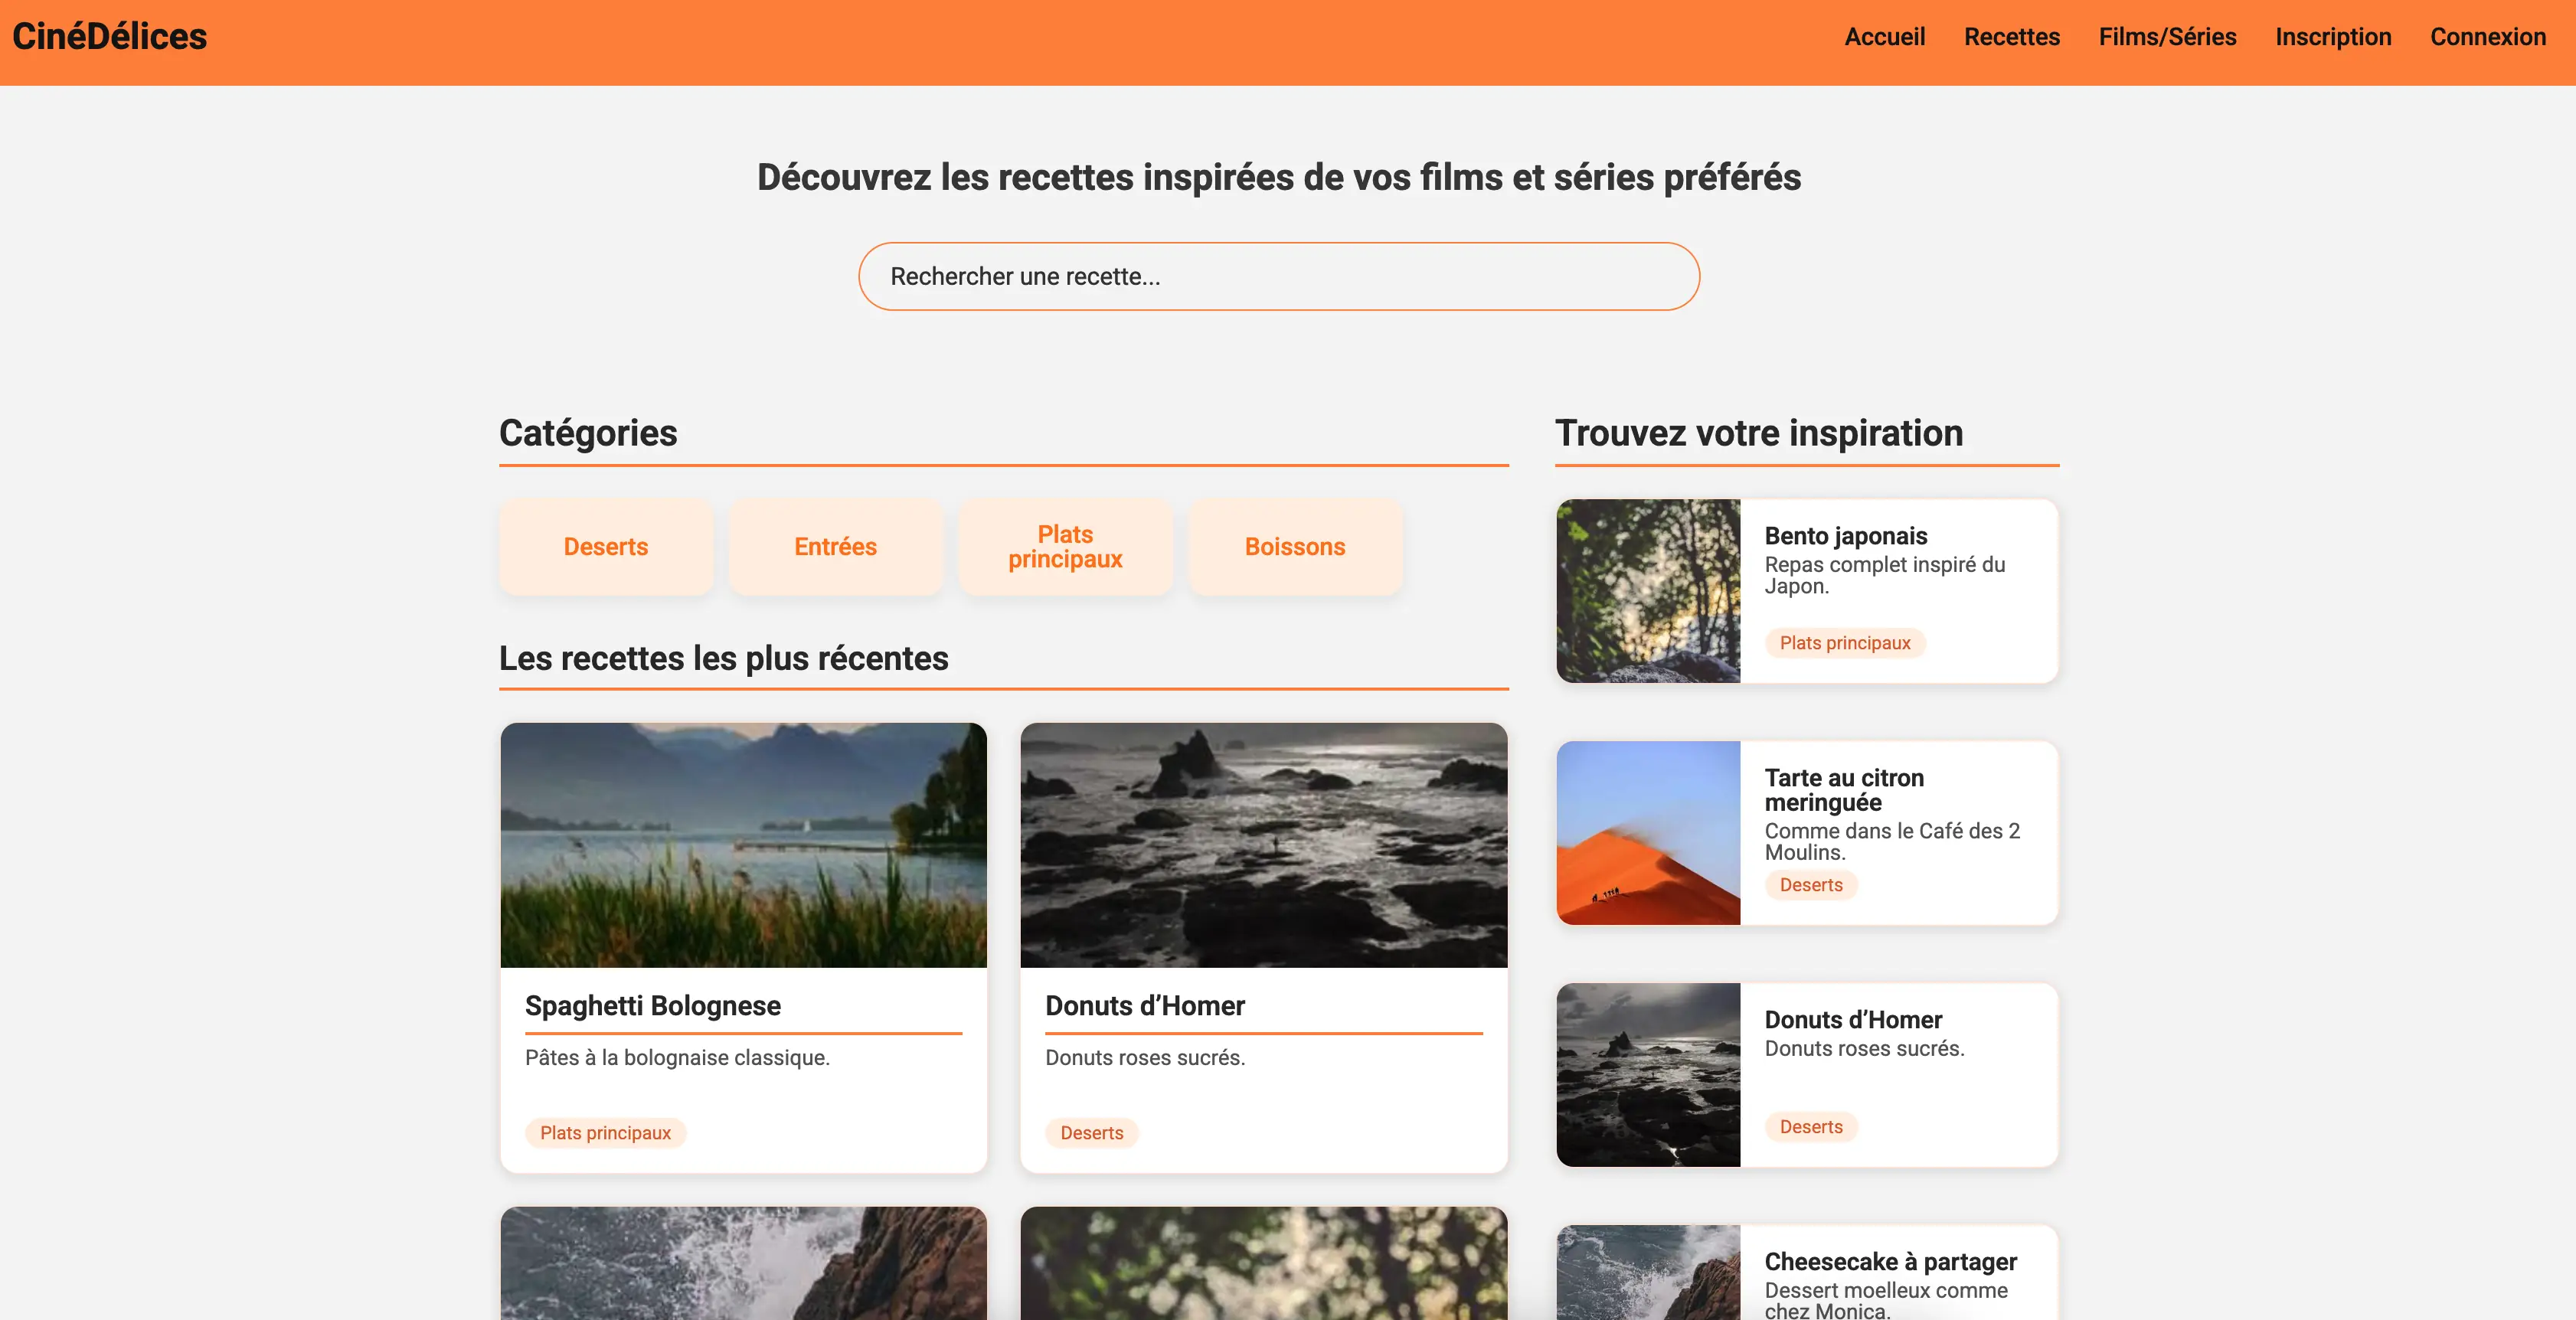
Task: Click 'Pâtes à la bolognaise classique.' description
Action: tap(677, 1058)
